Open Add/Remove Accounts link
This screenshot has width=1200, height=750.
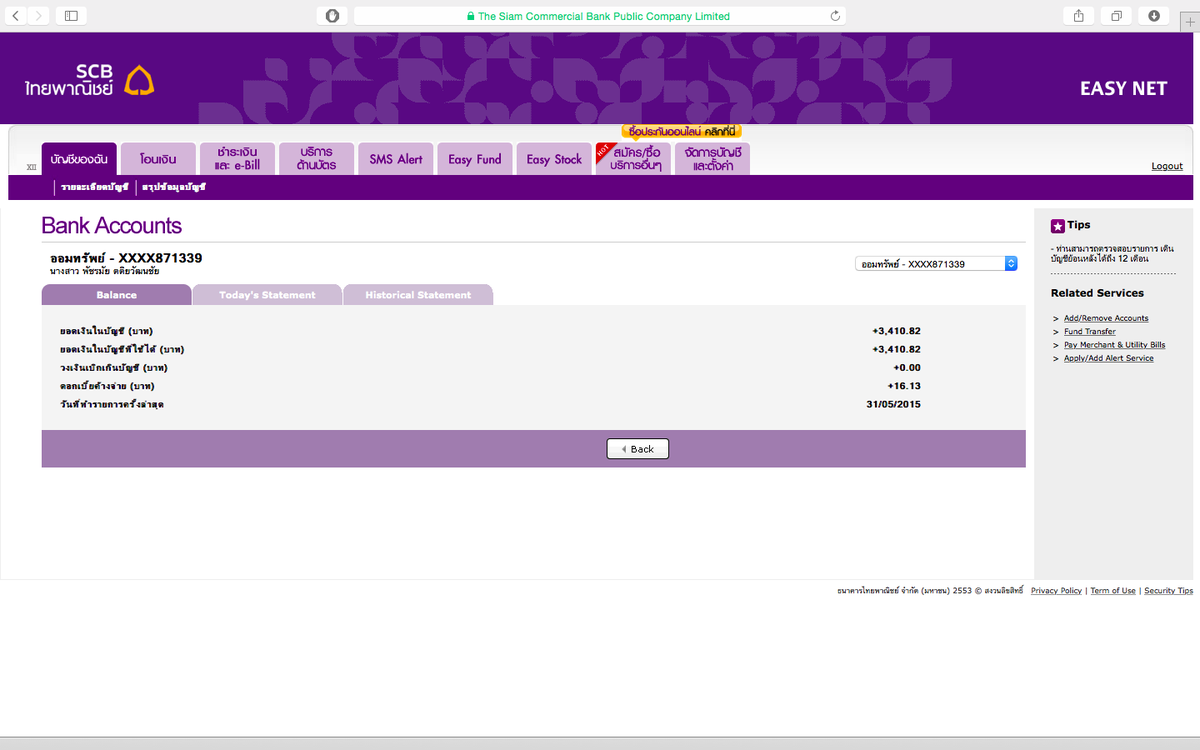click(1106, 318)
